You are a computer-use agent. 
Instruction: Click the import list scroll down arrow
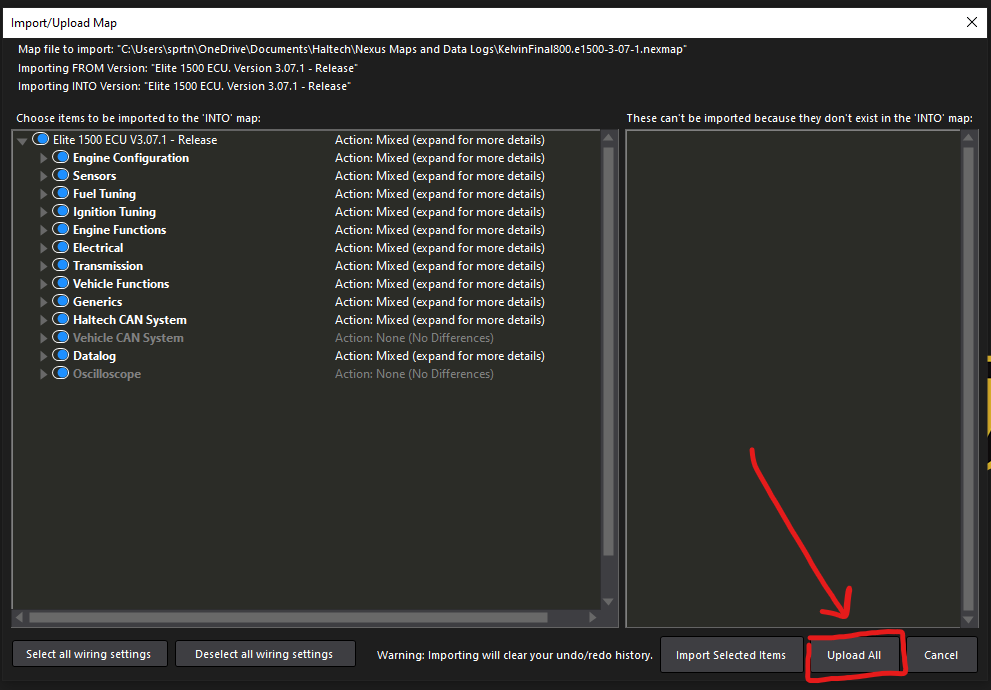609,602
